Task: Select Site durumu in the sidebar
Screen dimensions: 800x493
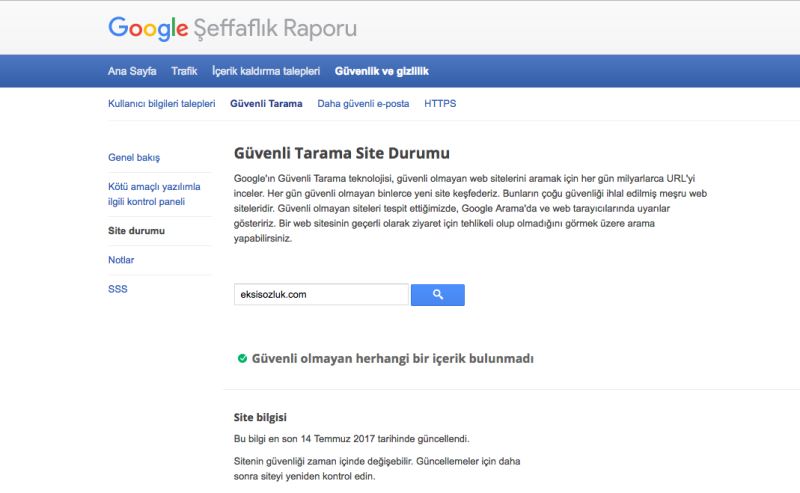Action: coord(136,231)
